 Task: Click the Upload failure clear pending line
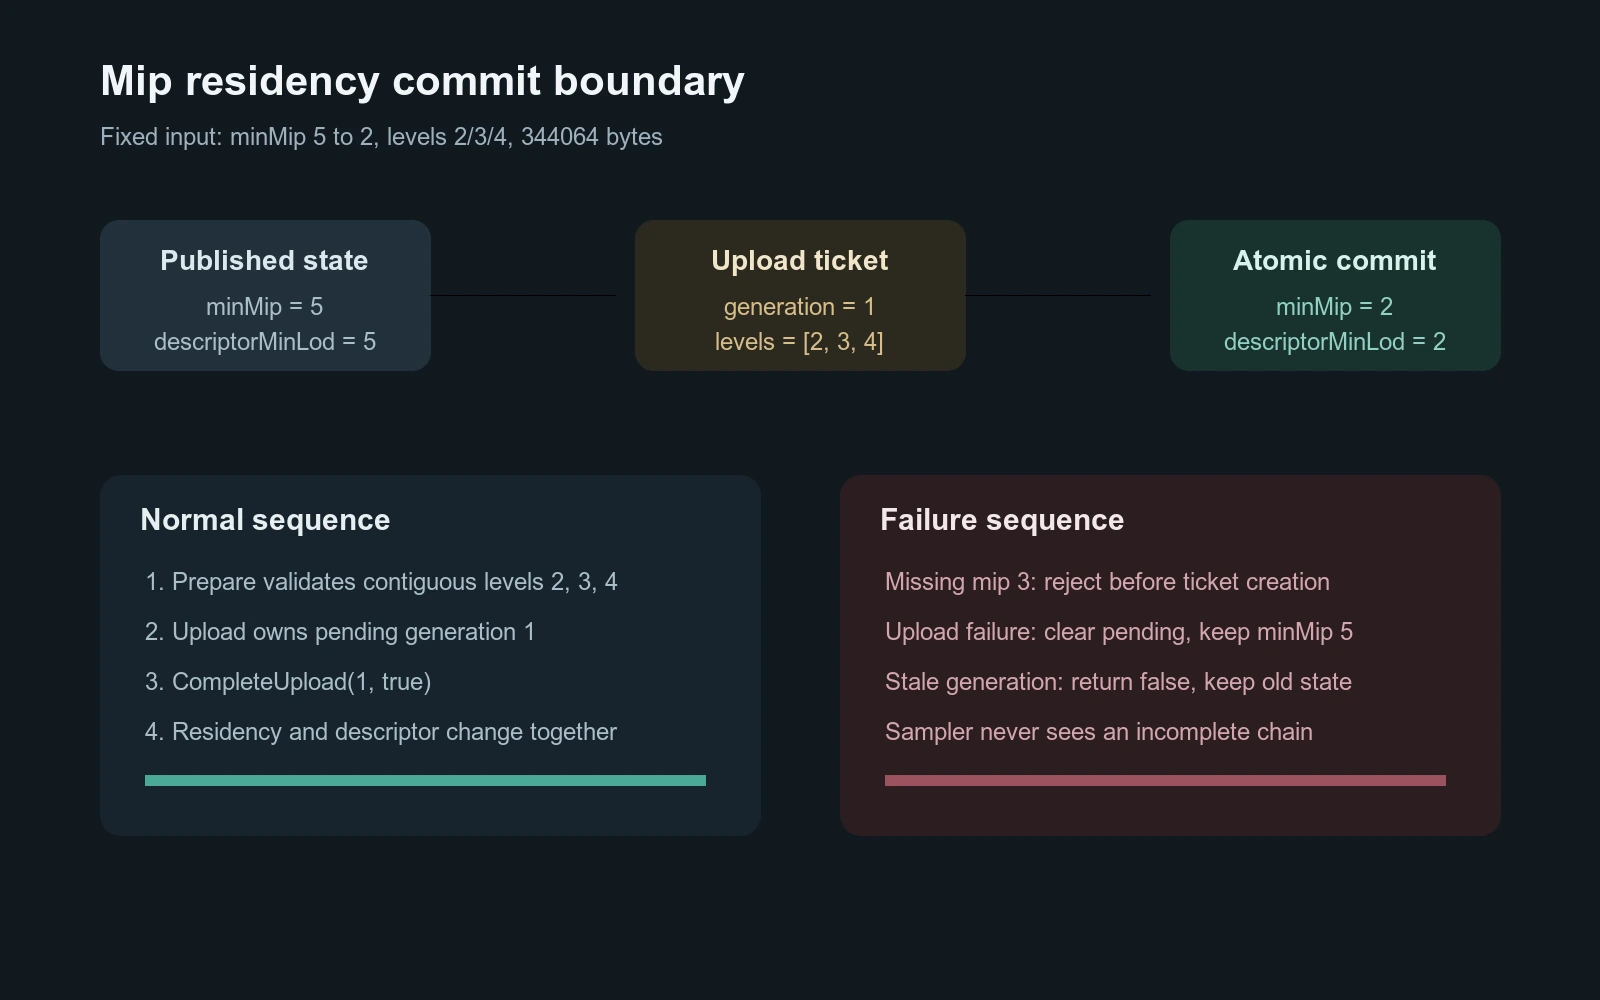click(x=1119, y=632)
